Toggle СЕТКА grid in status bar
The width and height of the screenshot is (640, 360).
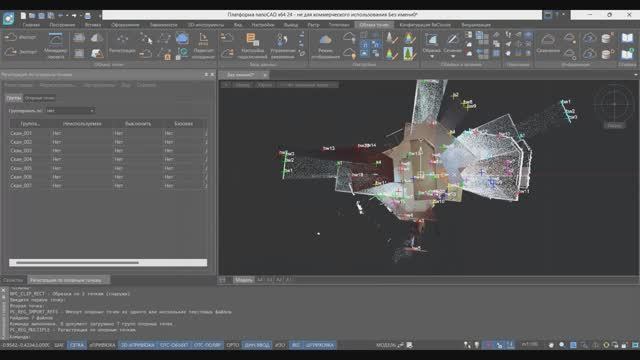click(x=76, y=345)
